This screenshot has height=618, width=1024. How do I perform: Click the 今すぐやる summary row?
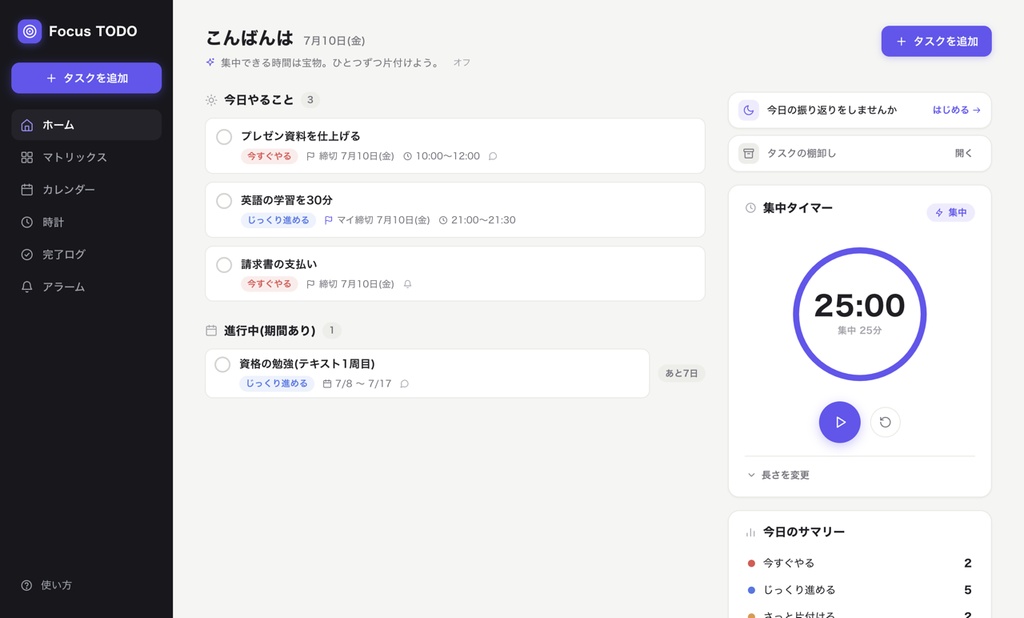pyautogui.click(x=859, y=563)
